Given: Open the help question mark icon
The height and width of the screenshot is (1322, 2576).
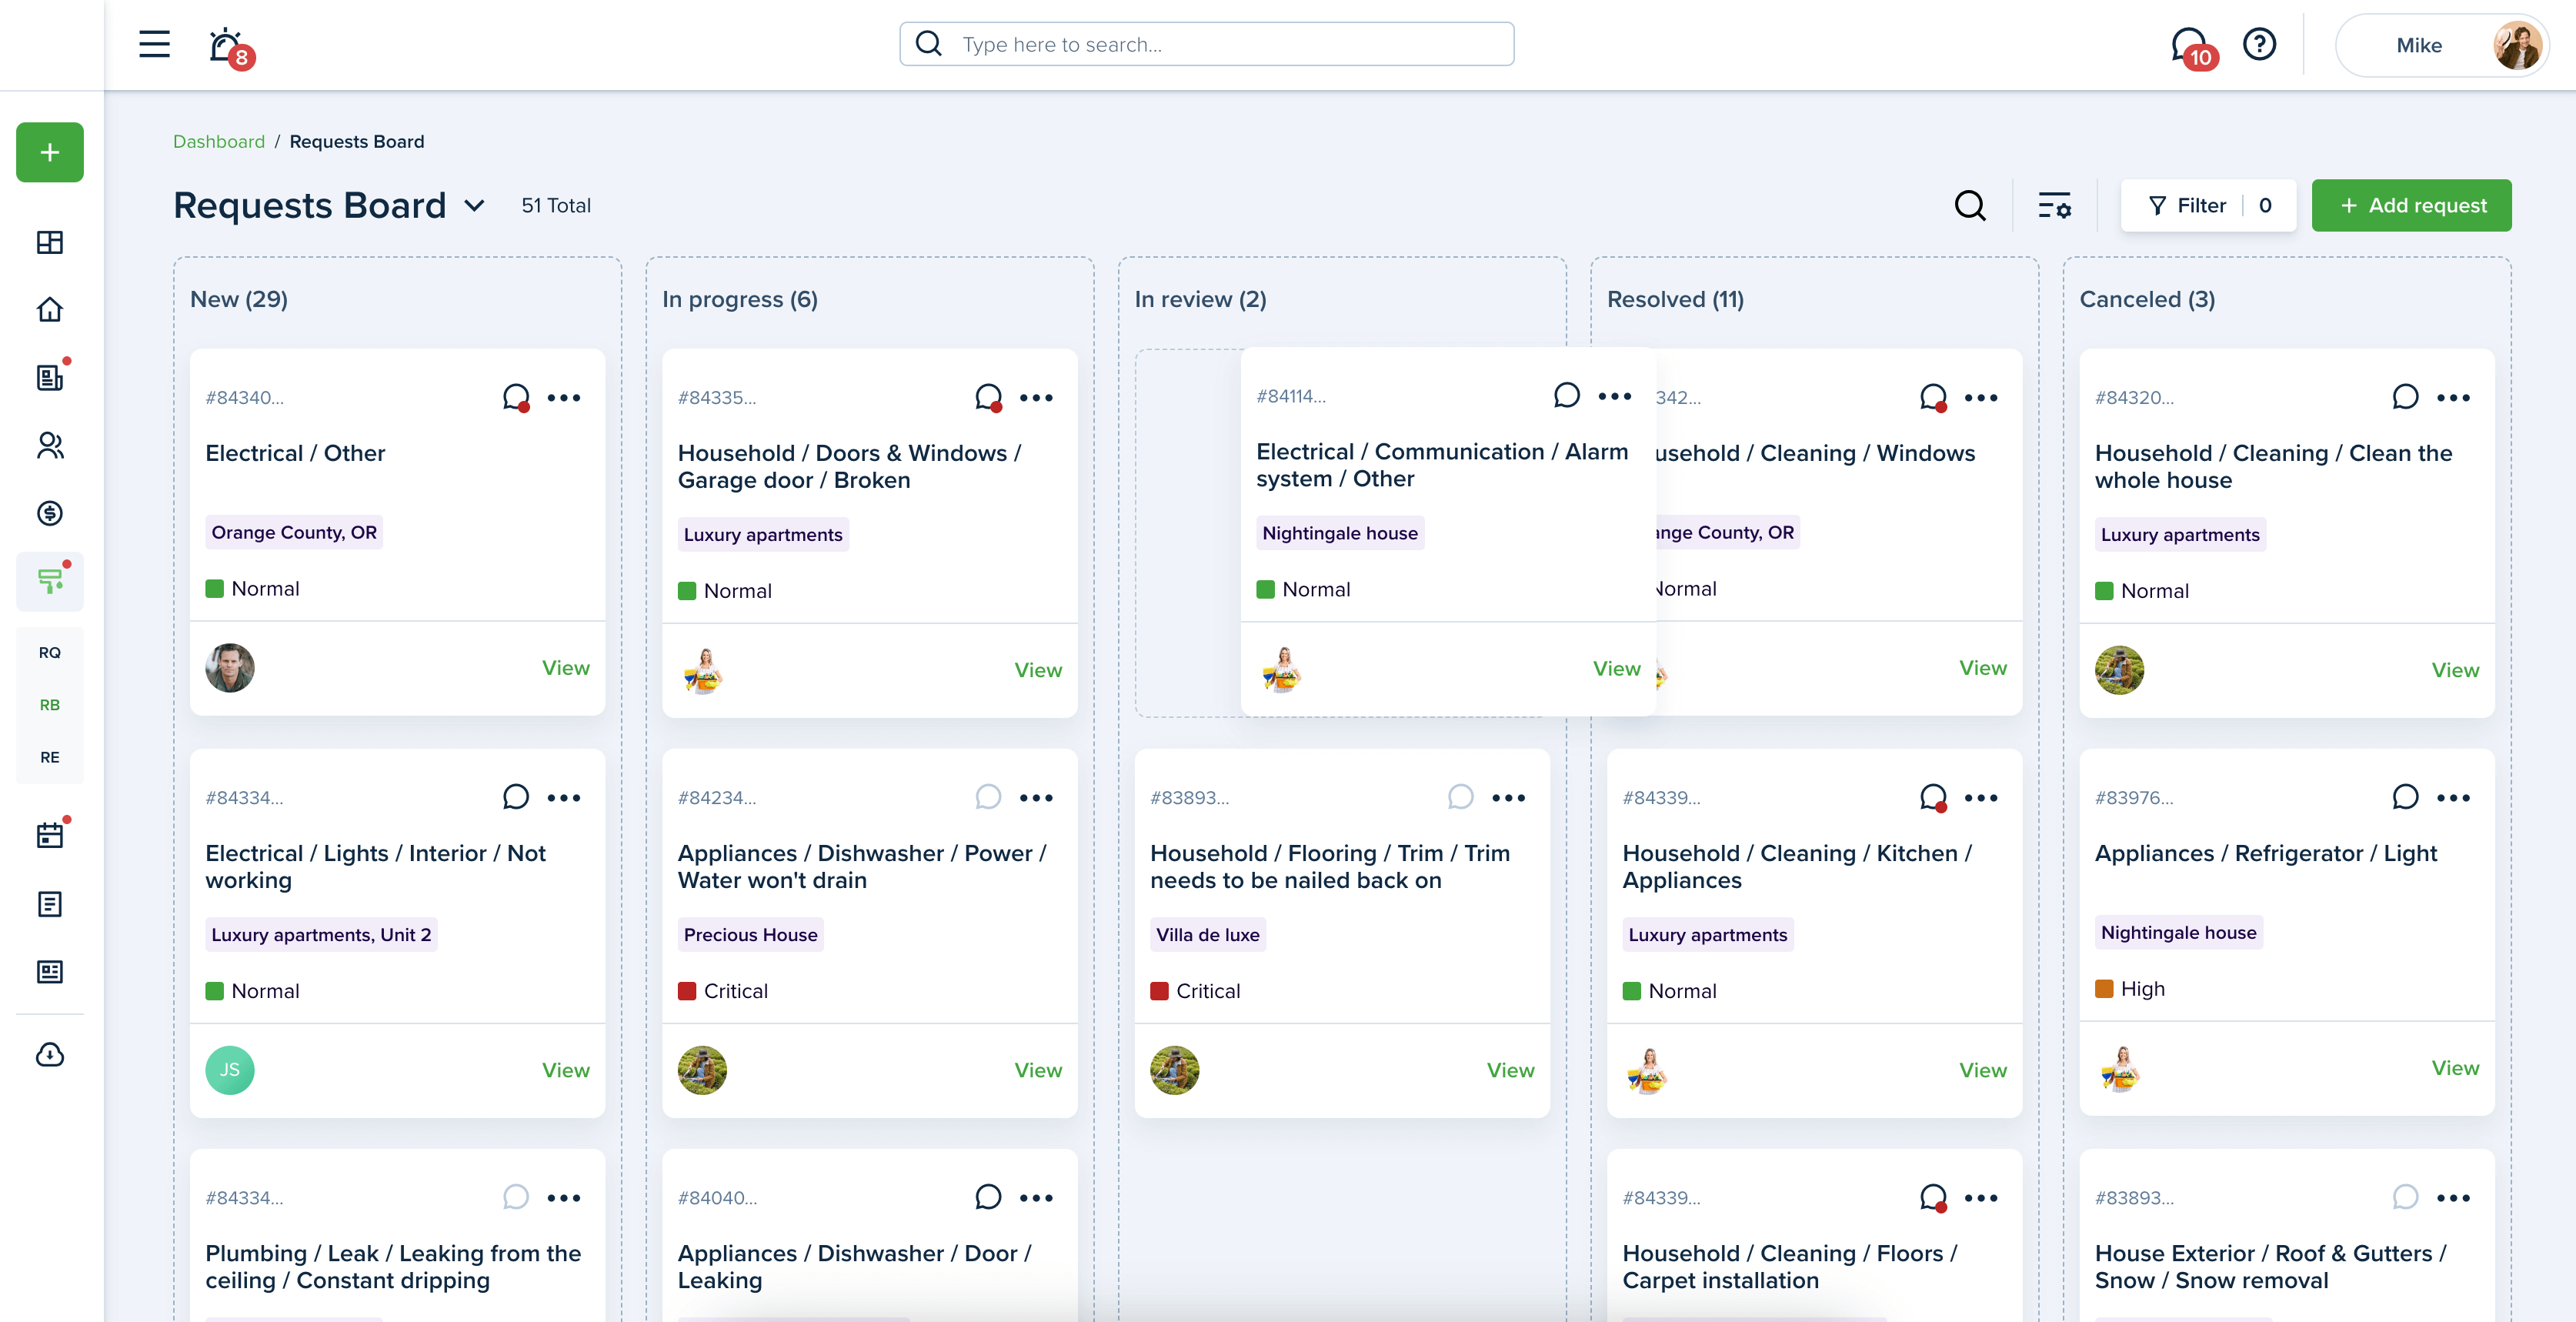Looking at the screenshot, I should [2259, 44].
